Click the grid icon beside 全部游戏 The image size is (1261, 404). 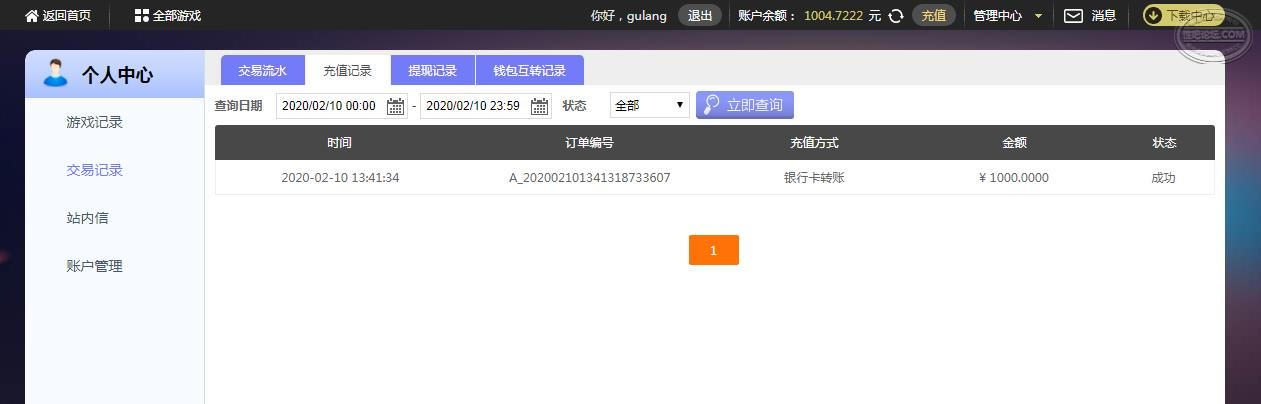(141, 16)
